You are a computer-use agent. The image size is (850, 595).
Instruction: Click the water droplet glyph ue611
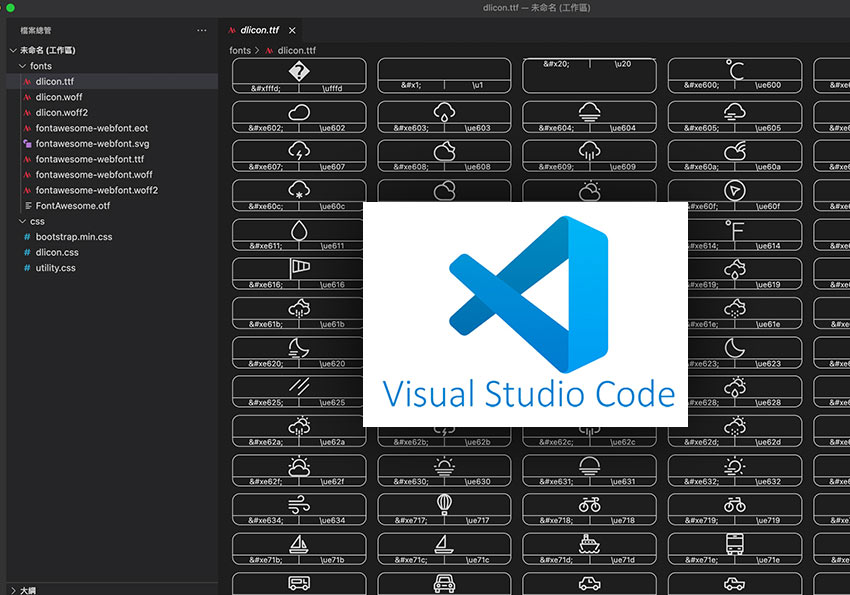[x=299, y=230]
